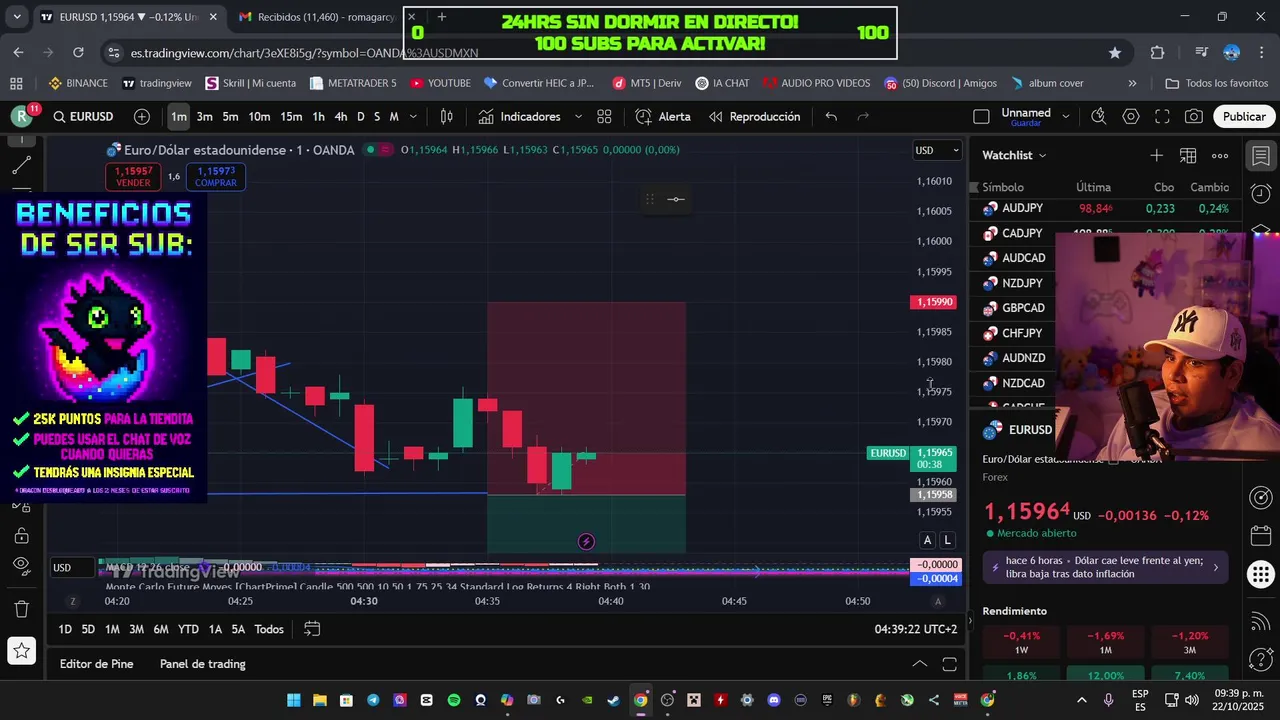Select the M monthly timeframe
This screenshot has width=1280, height=720.
[394, 117]
